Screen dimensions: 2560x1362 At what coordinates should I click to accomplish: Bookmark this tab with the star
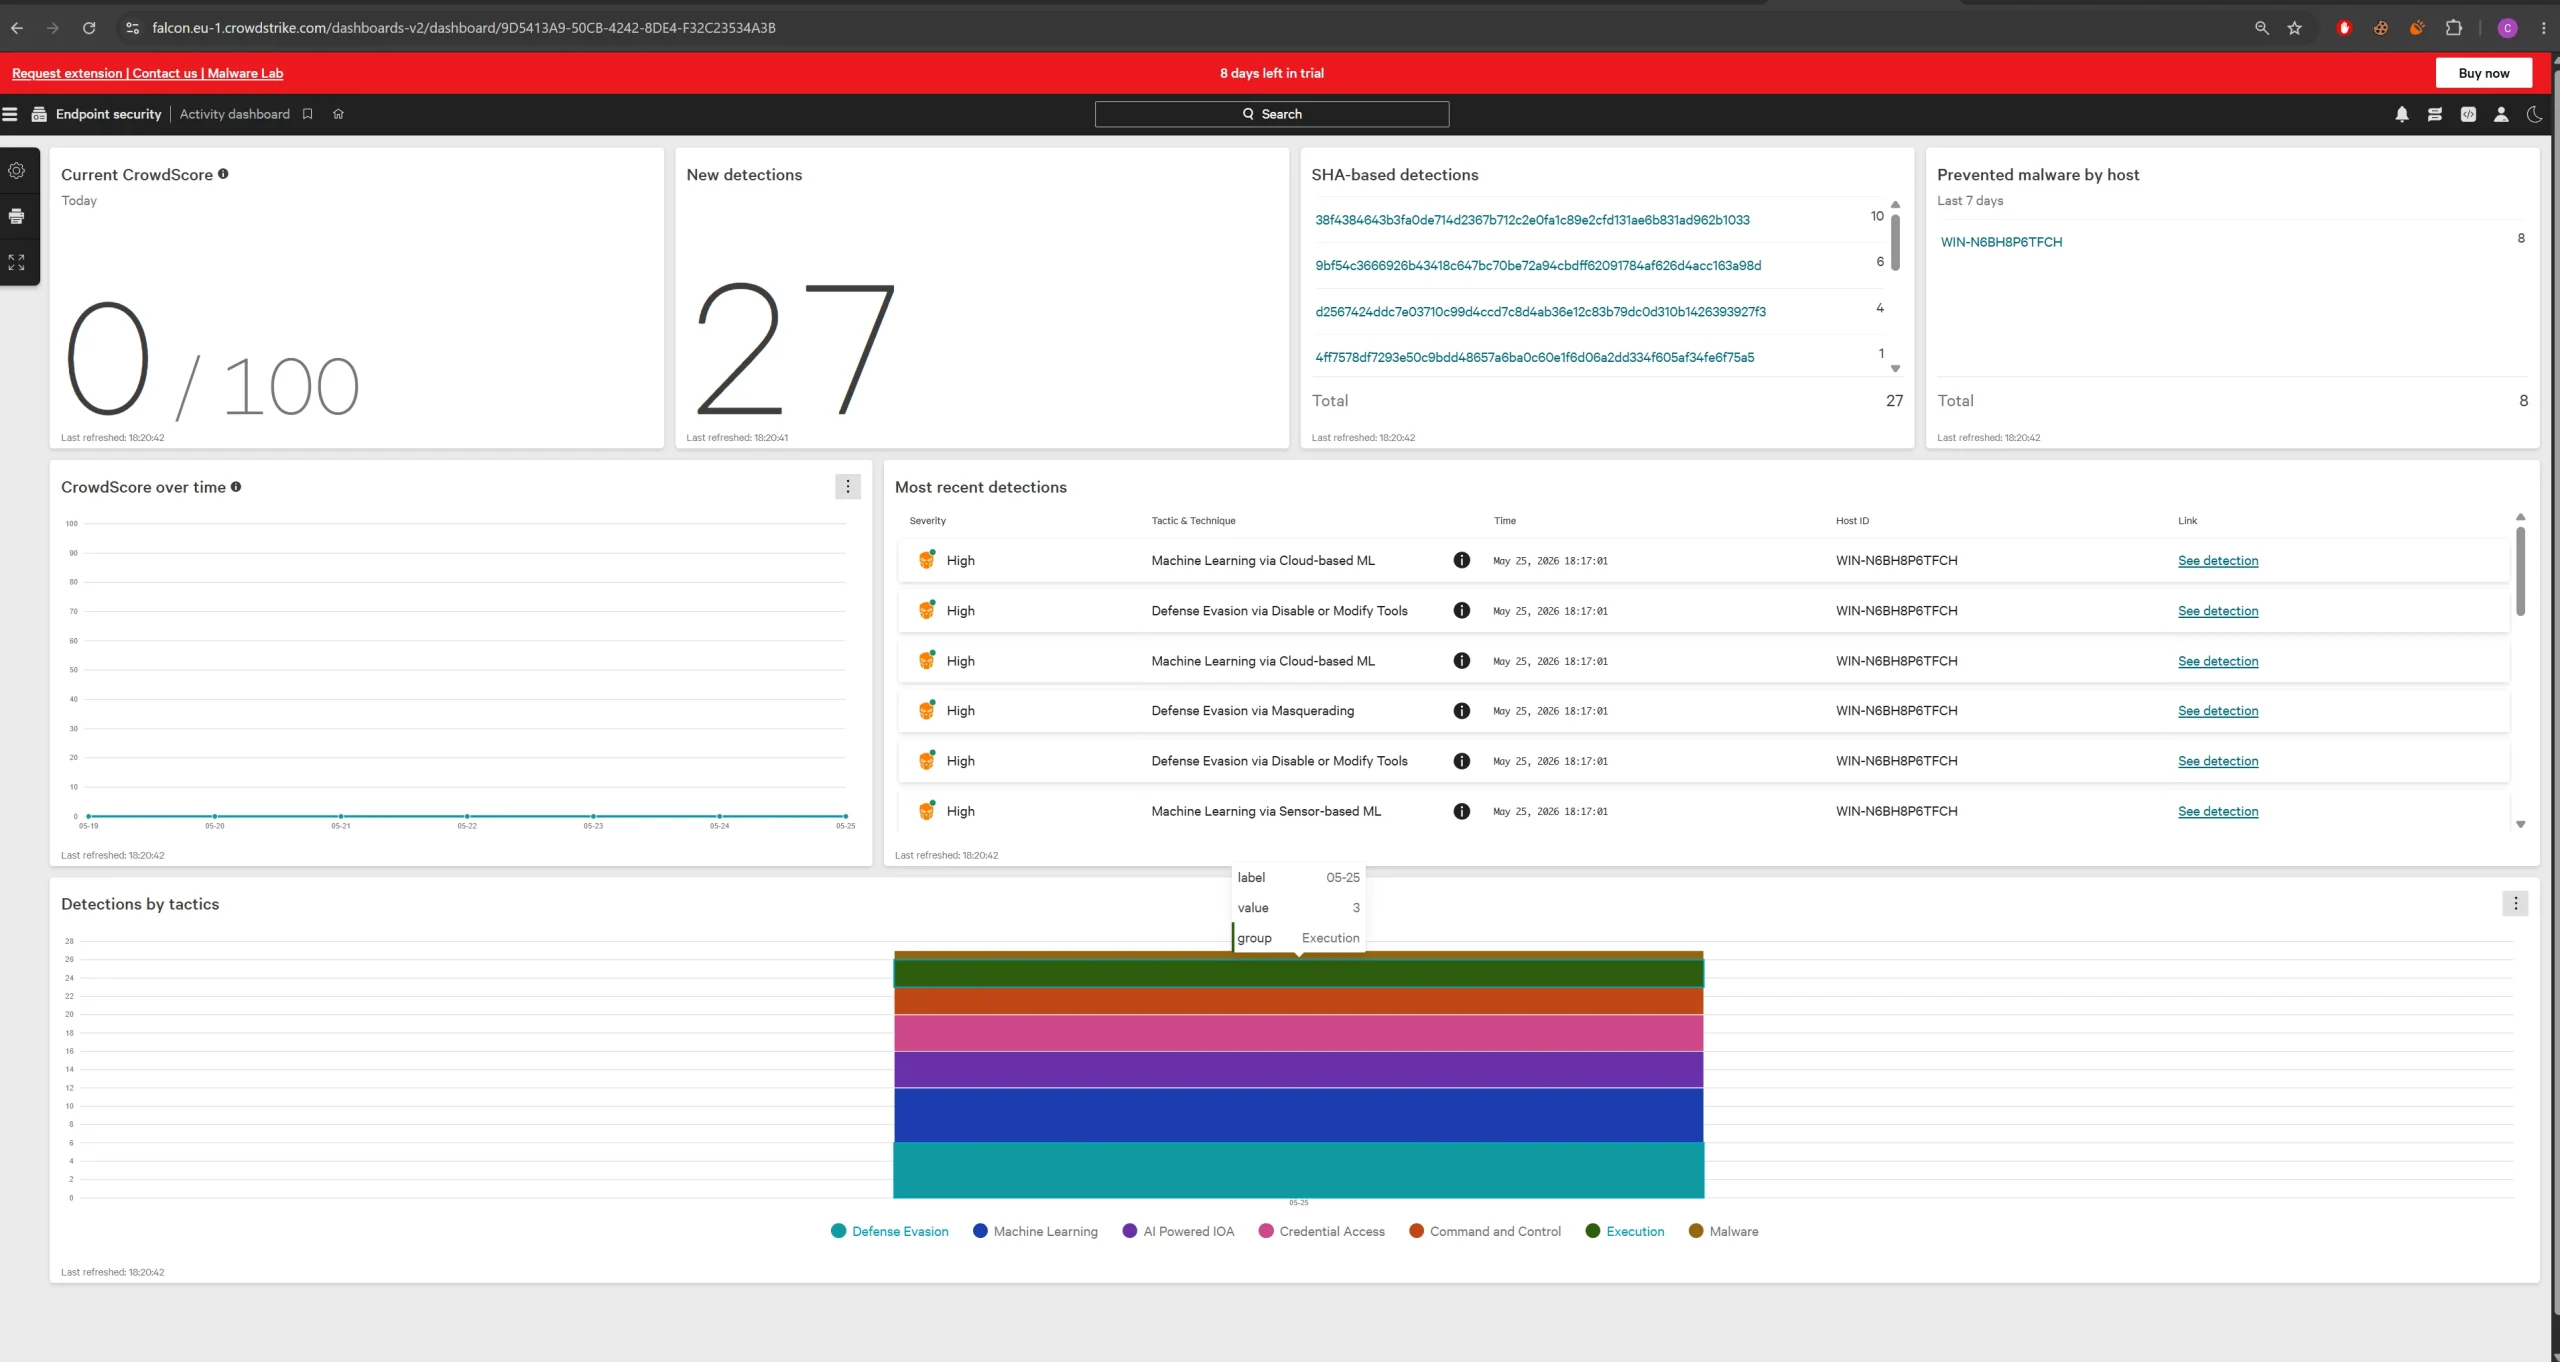click(x=2295, y=28)
